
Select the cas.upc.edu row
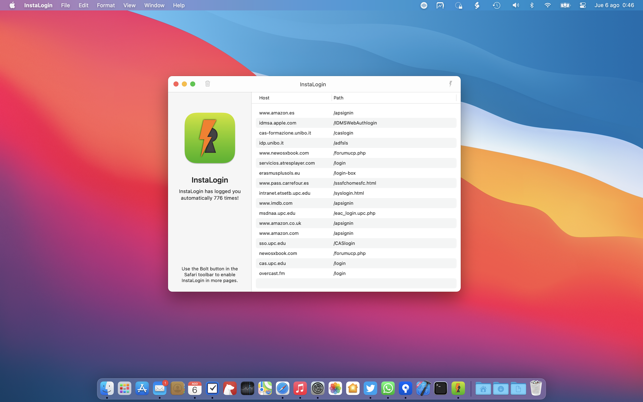pos(356,263)
